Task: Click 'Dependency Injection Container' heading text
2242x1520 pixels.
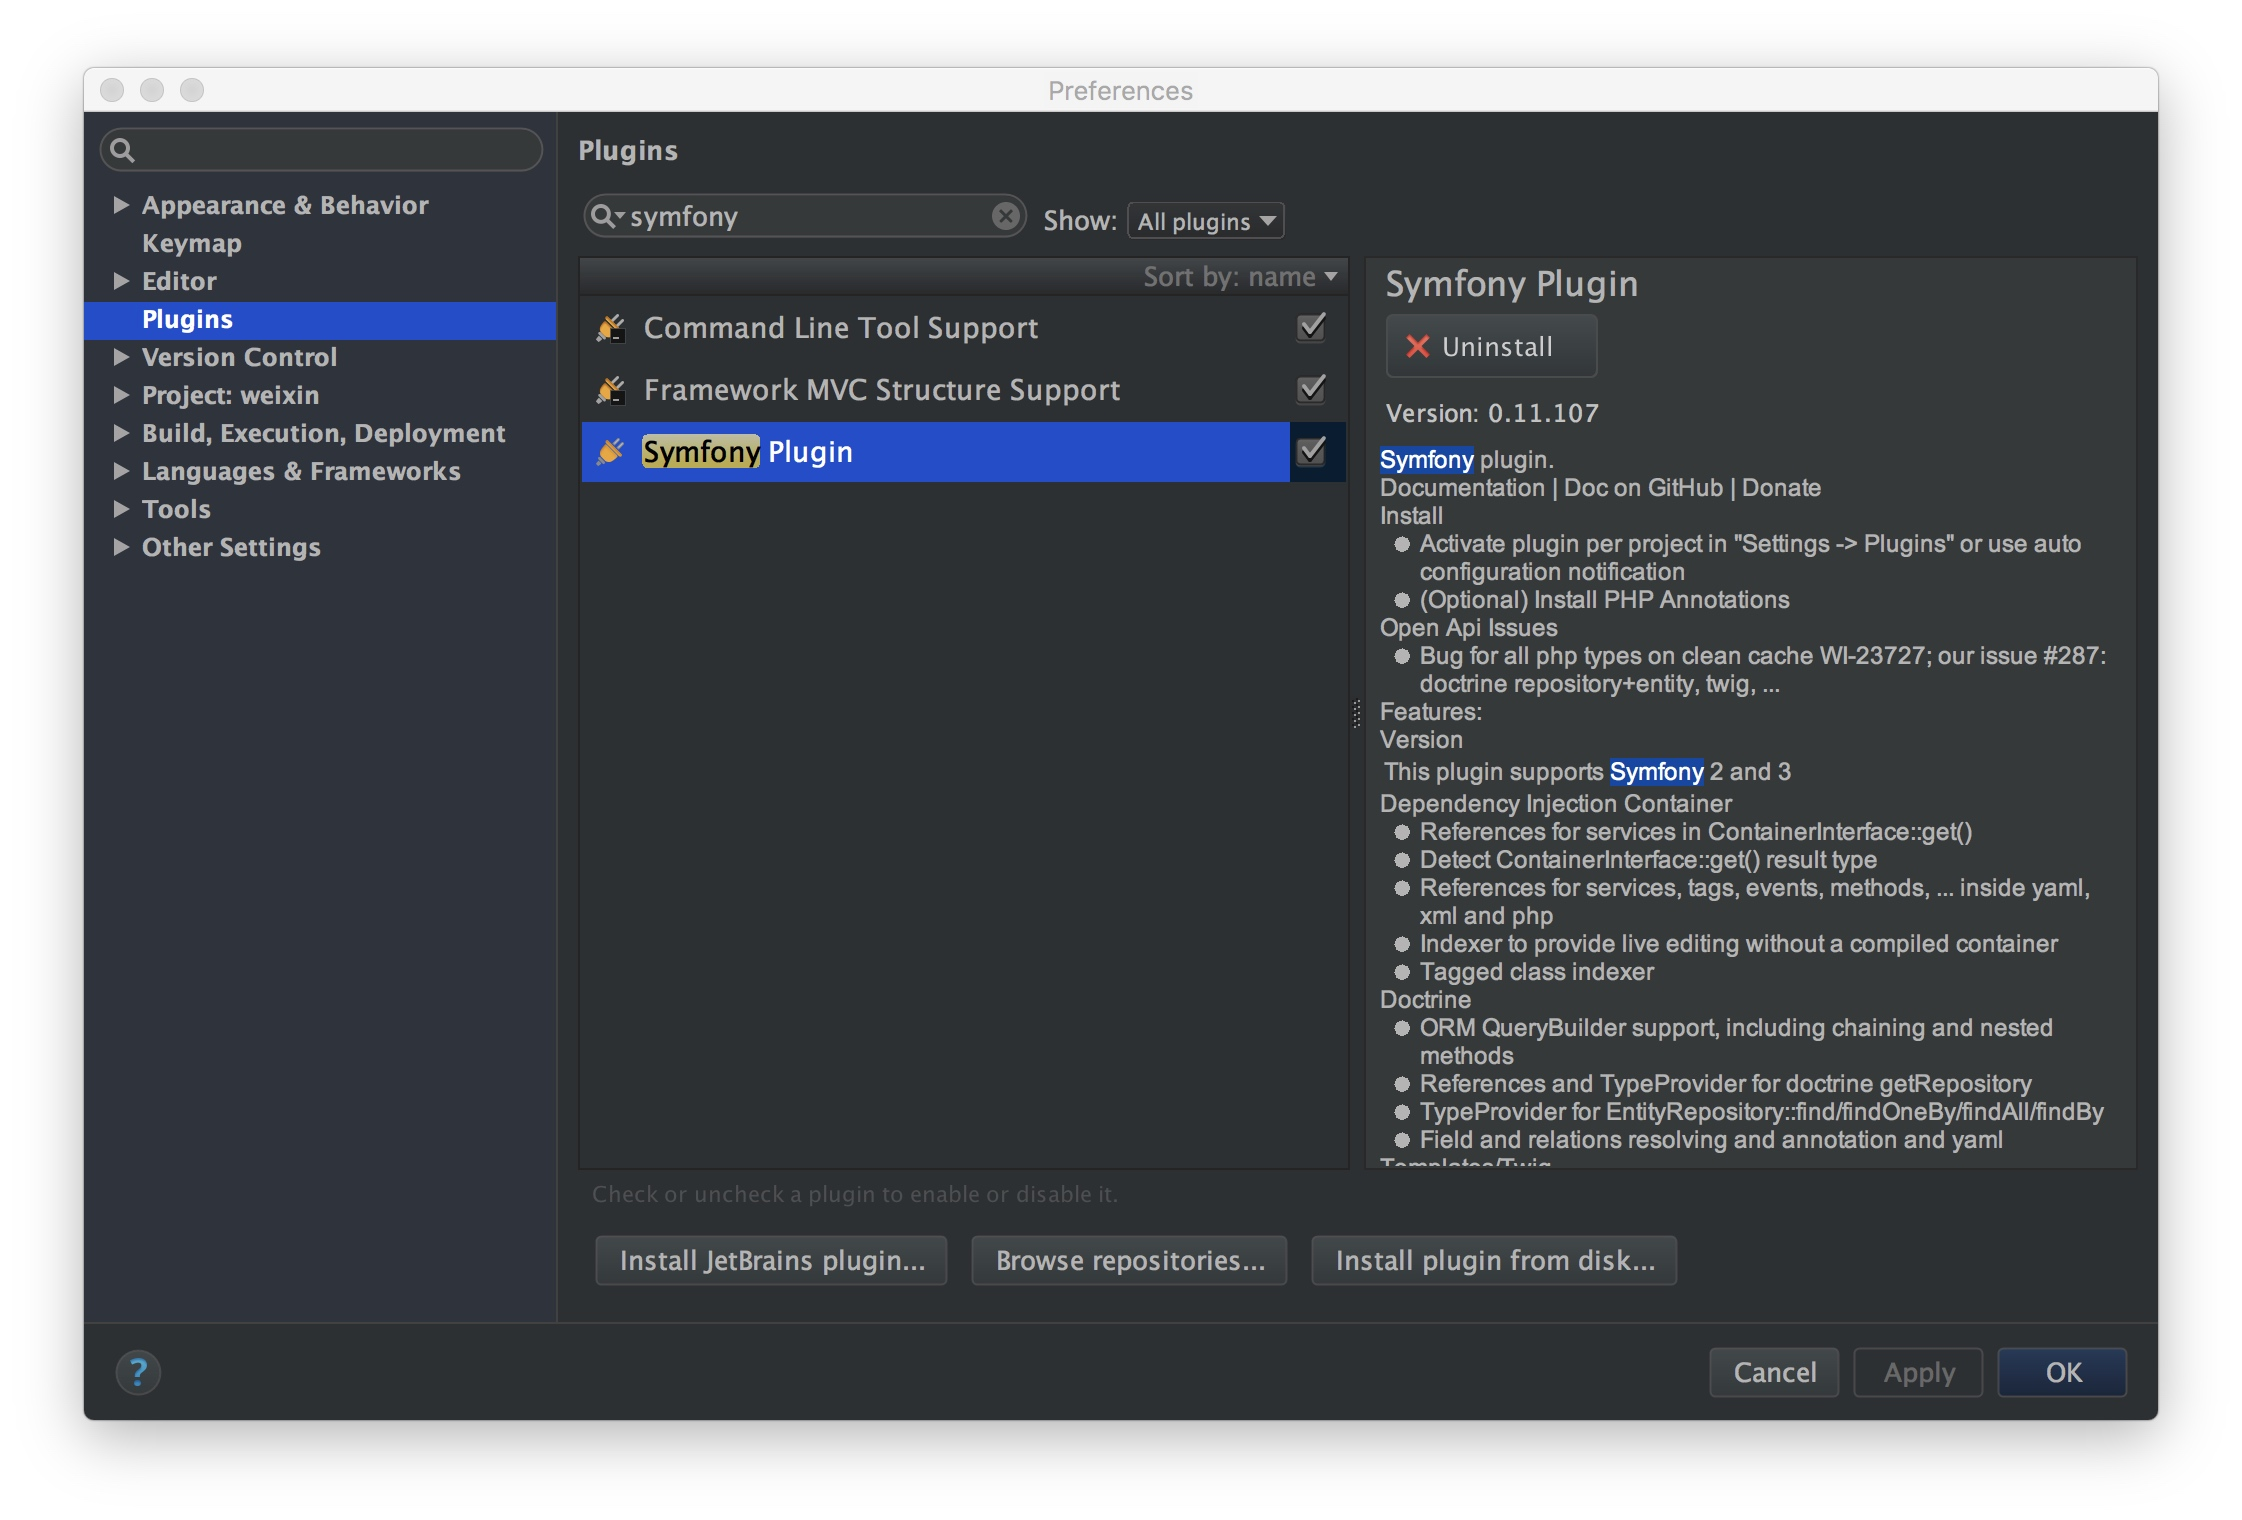Action: (x=1555, y=804)
